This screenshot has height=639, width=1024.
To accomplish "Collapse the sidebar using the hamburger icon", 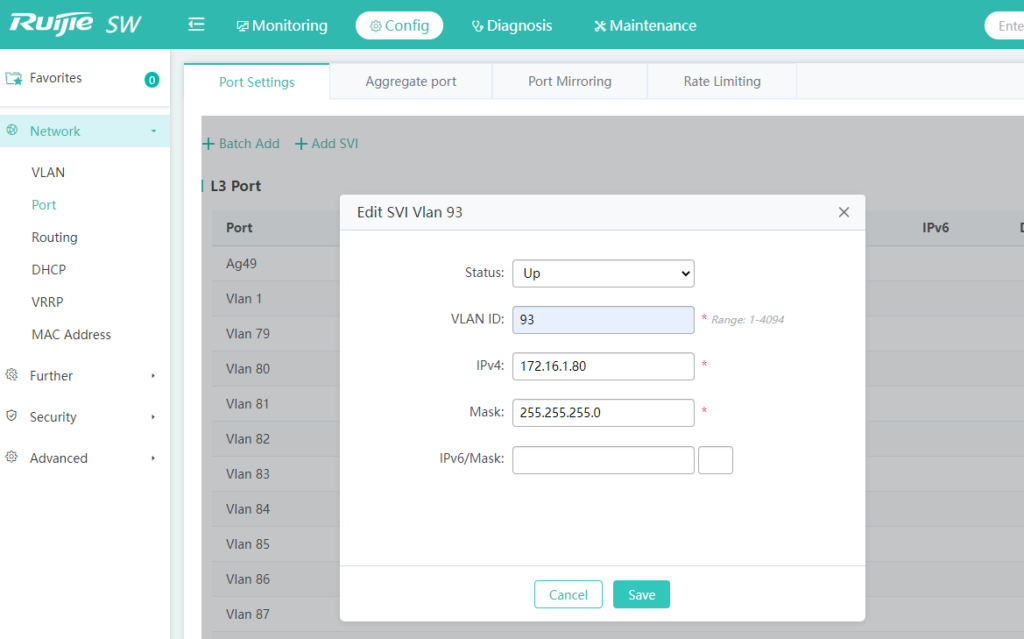I will pyautogui.click(x=196, y=24).
